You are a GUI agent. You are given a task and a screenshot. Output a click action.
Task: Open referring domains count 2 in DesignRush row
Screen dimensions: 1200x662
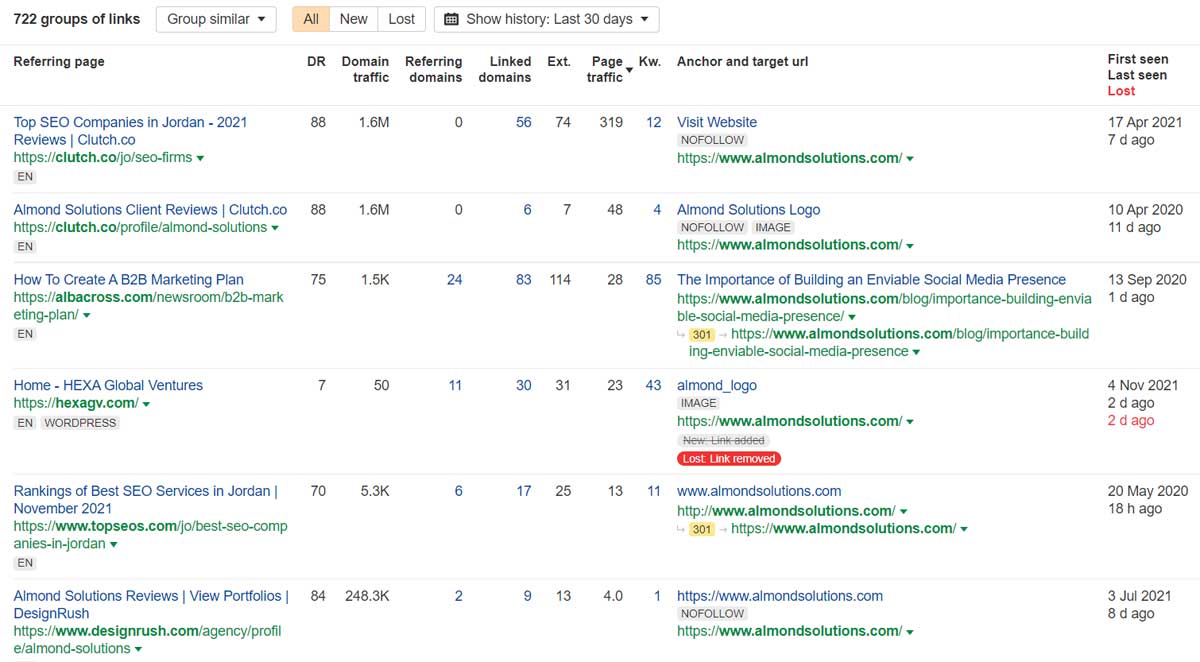click(x=458, y=596)
